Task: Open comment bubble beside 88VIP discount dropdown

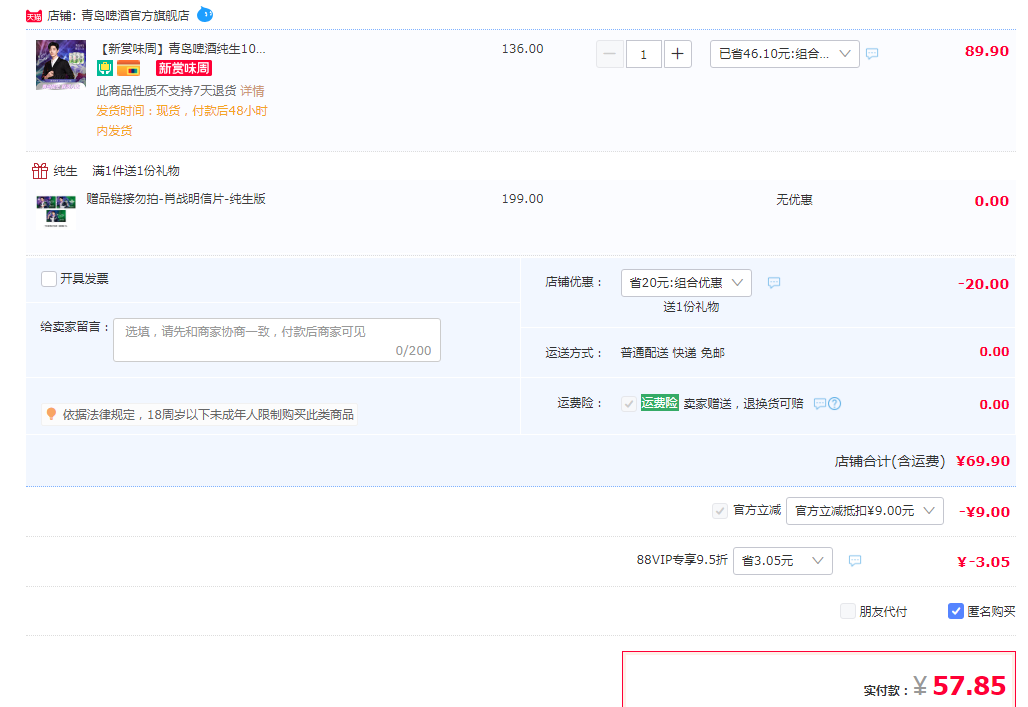Action: 855,561
